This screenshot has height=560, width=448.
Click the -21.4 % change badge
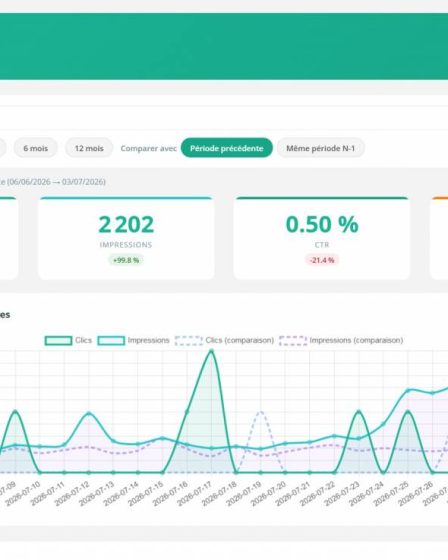[x=322, y=260]
